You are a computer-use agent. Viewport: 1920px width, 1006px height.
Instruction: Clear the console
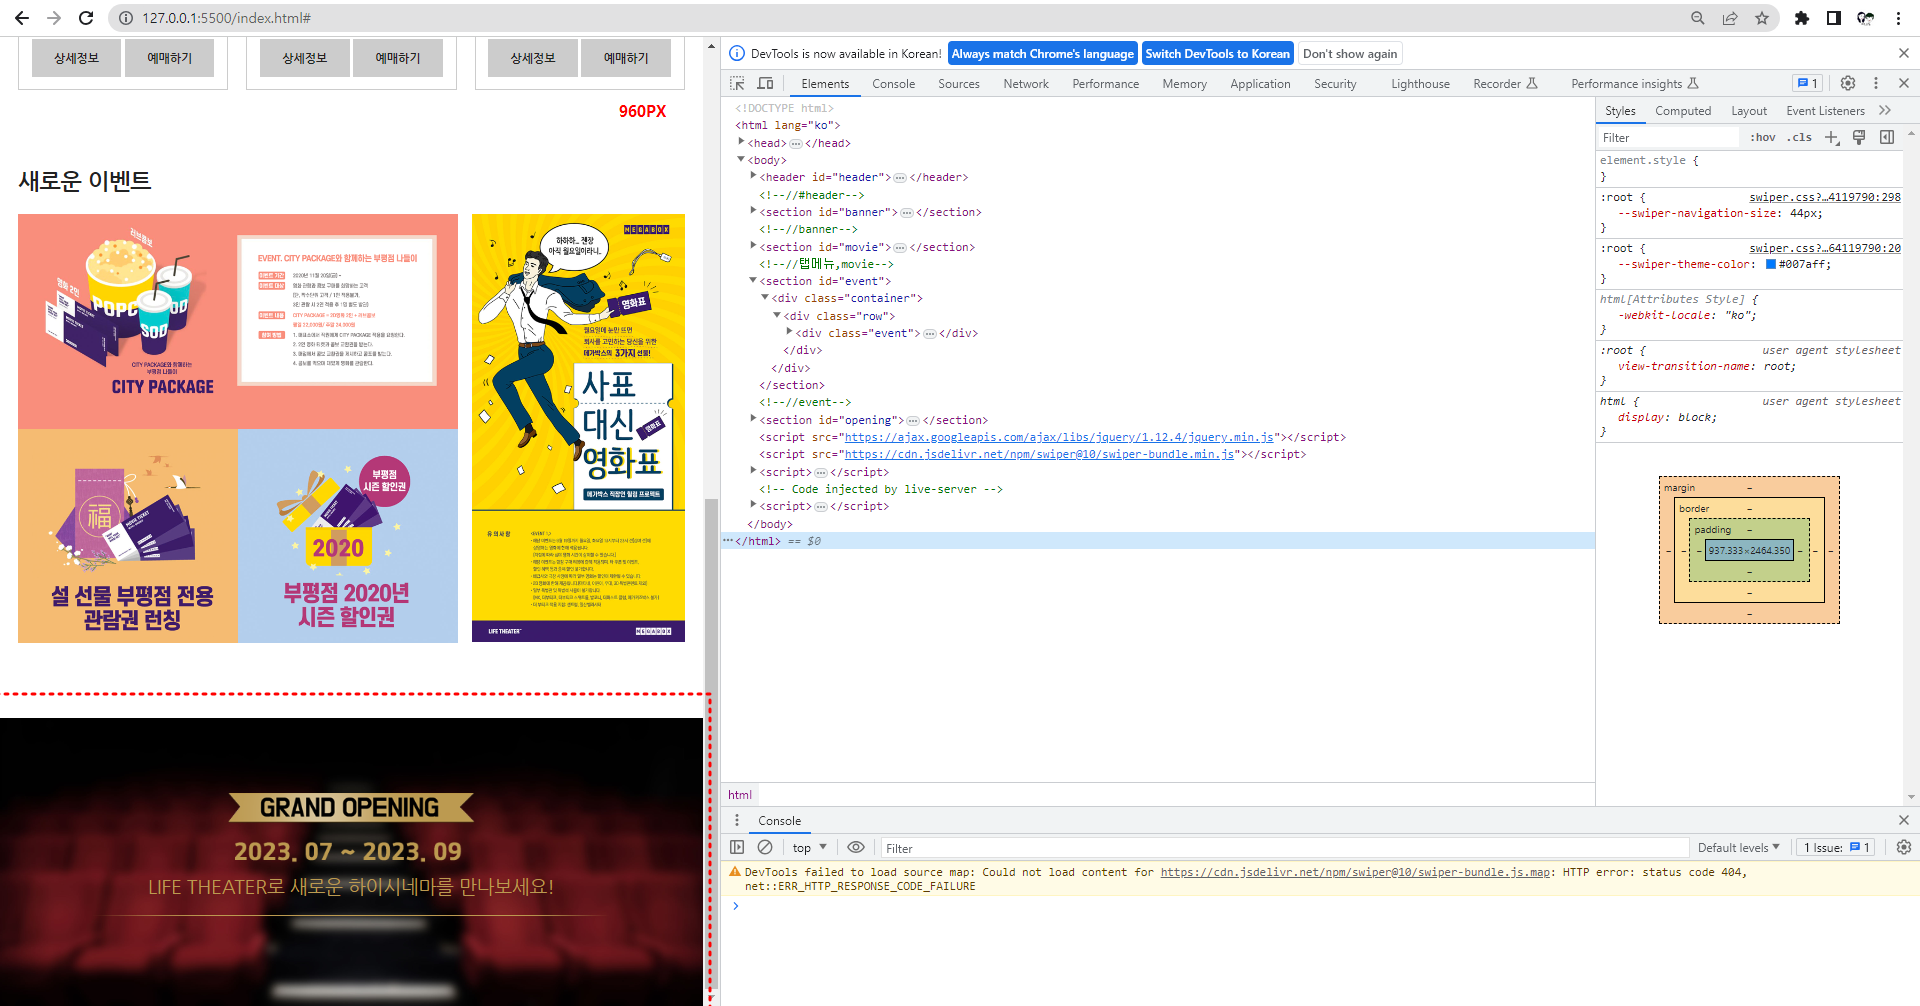(x=765, y=847)
